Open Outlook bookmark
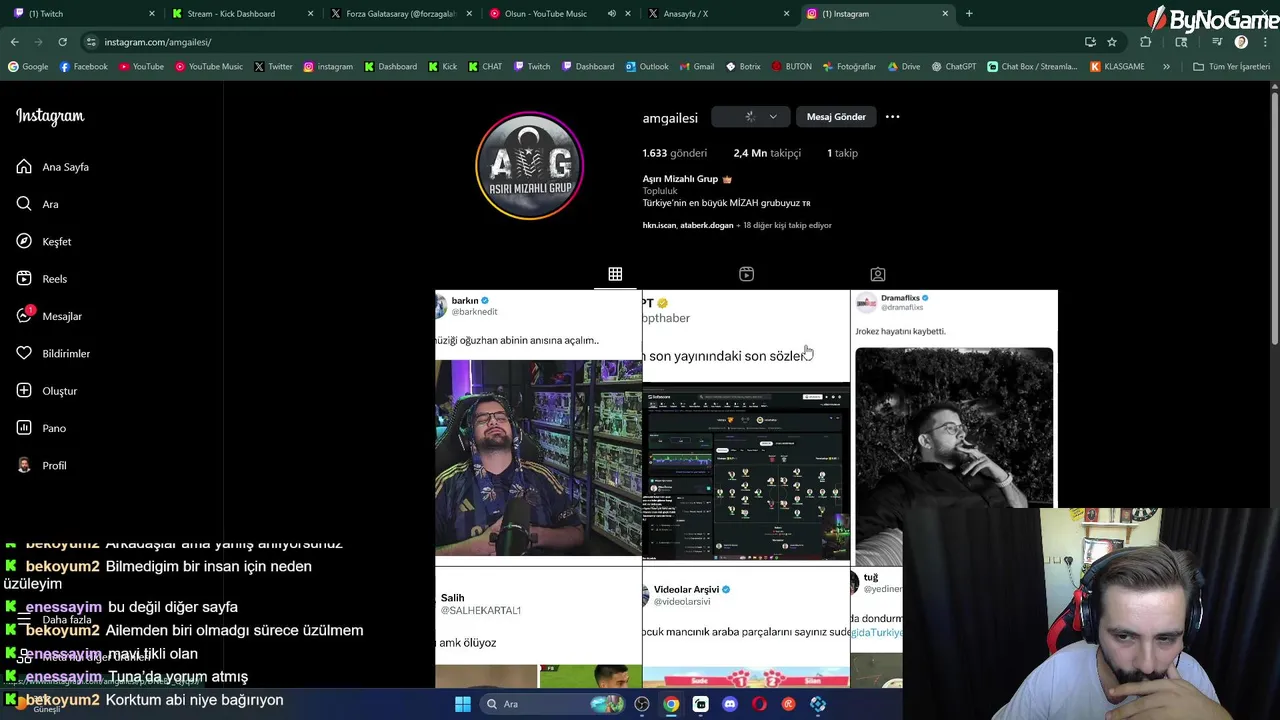 (x=647, y=67)
